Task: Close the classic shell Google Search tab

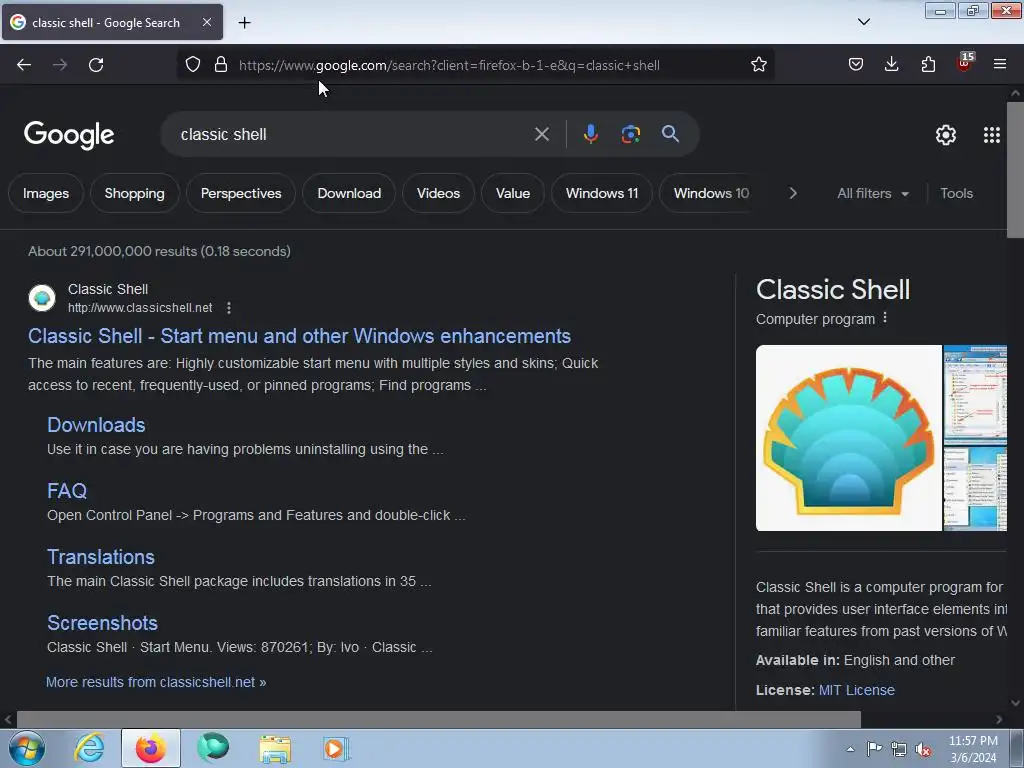Action: (206, 22)
